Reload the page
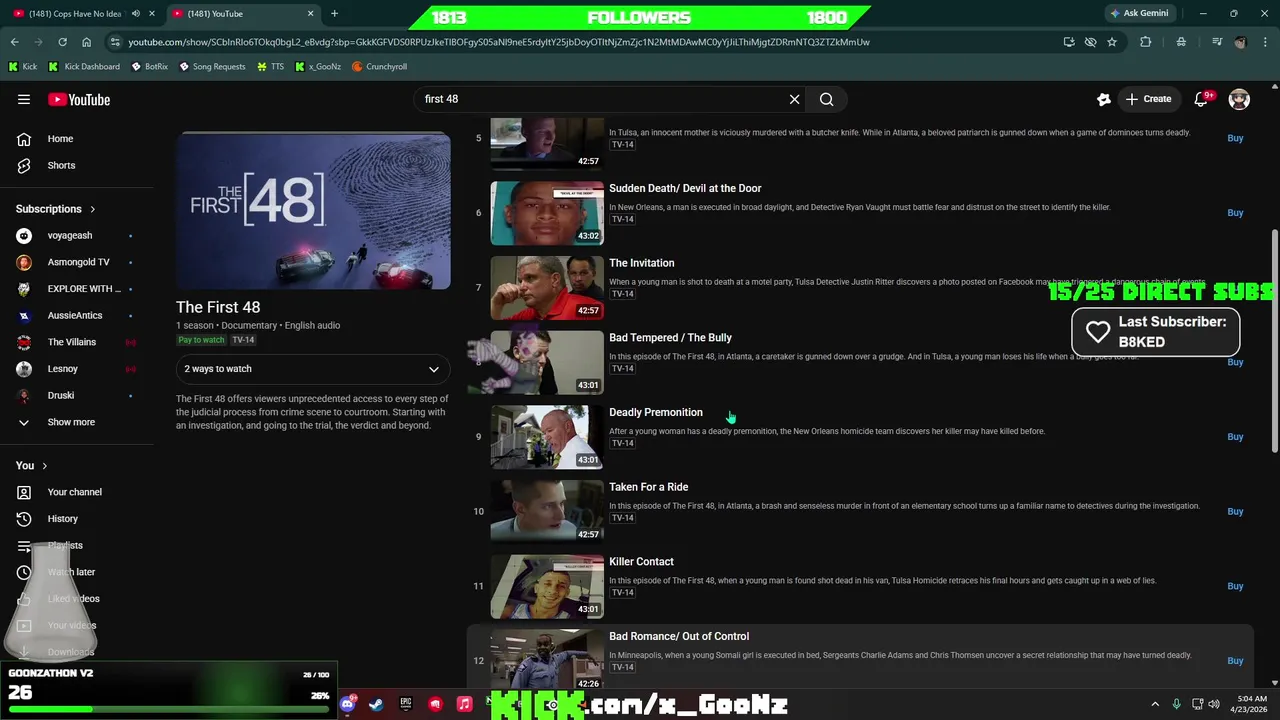This screenshot has width=1280, height=720. [62, 42]
